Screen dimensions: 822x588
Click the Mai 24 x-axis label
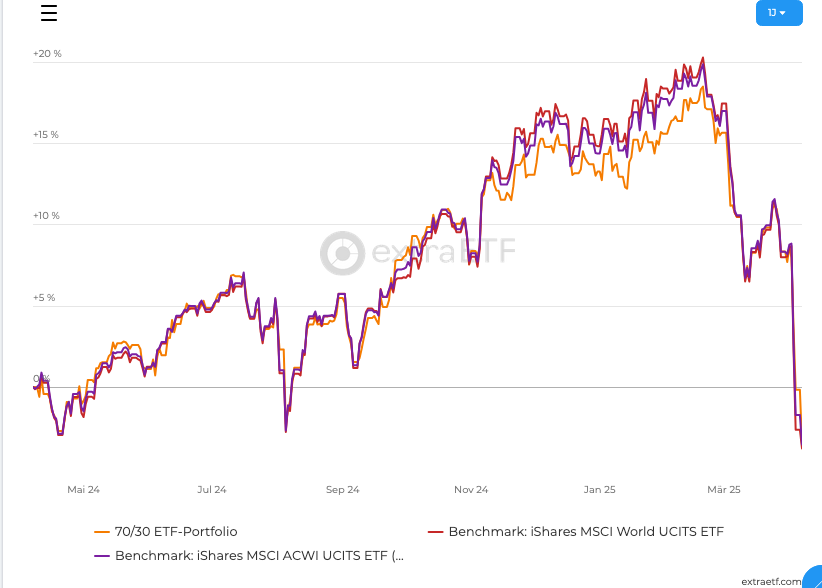click(83, 490)
